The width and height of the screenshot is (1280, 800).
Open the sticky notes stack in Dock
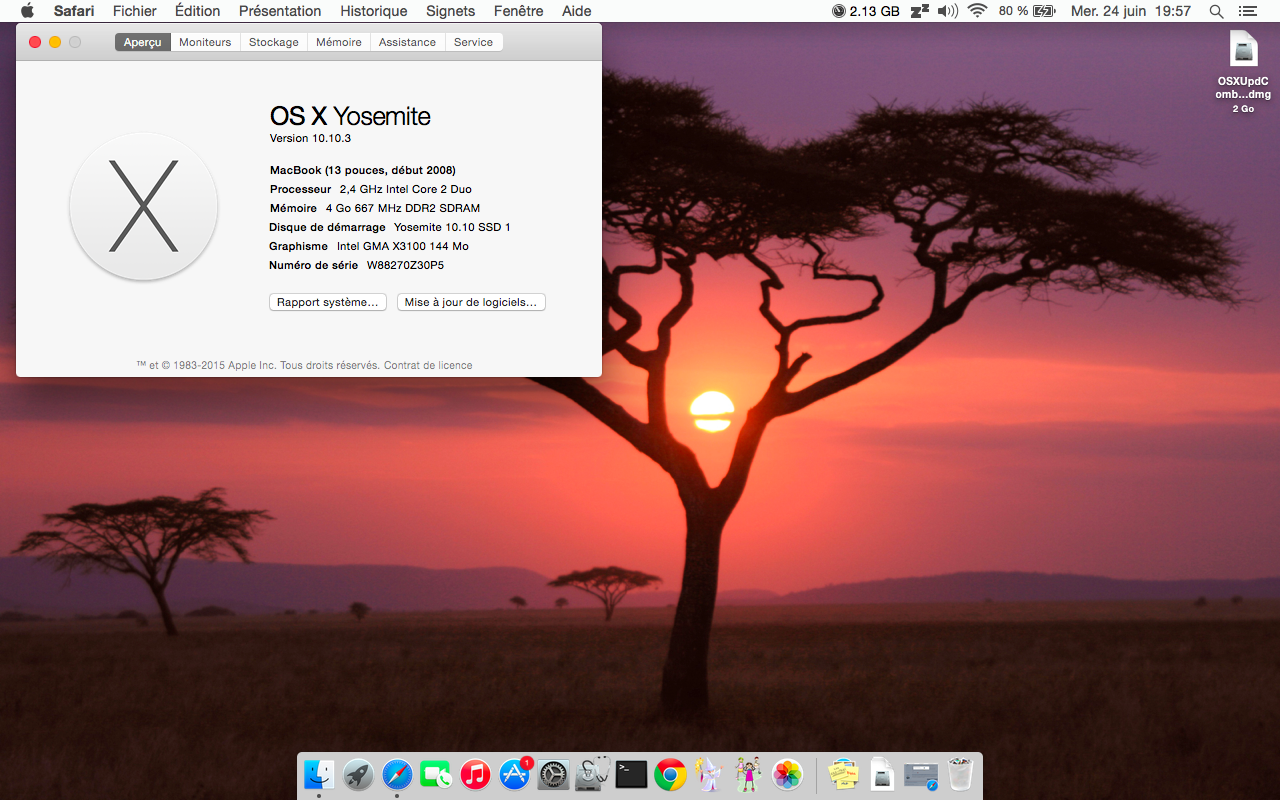(843, 774)
